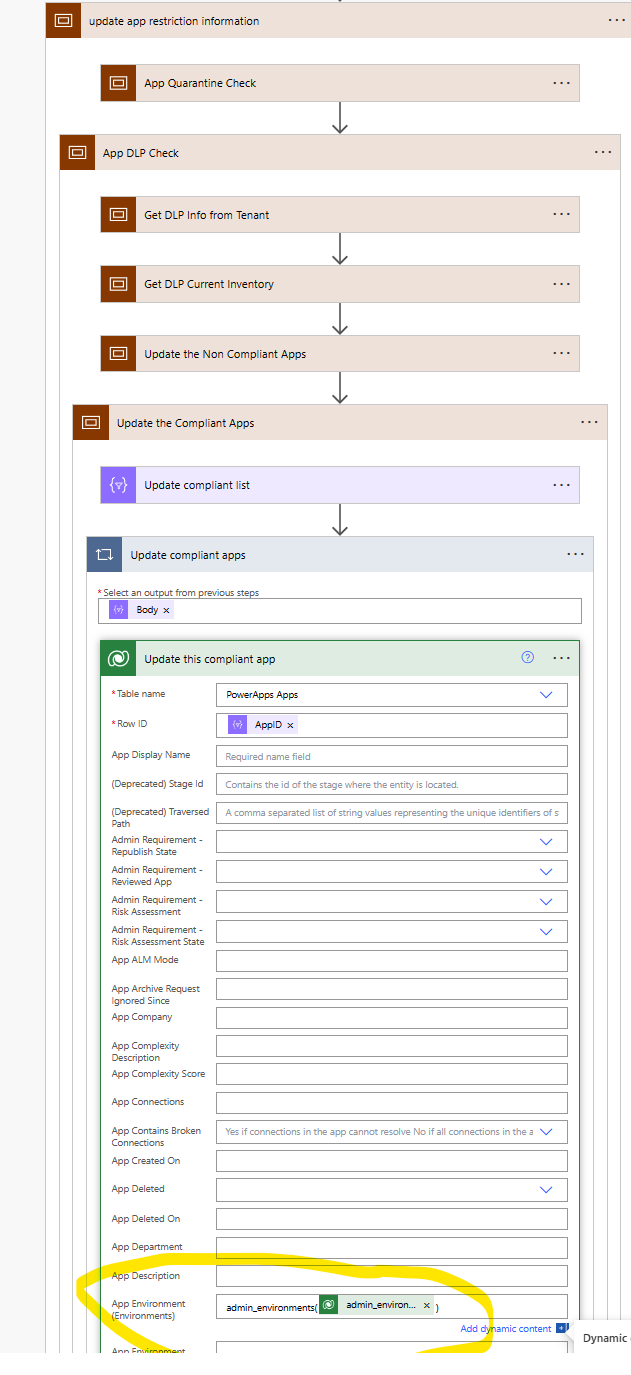The image size is (631, 1375).
Task: Click the App Quarantine Check scope icon
Action: (117, 83)
